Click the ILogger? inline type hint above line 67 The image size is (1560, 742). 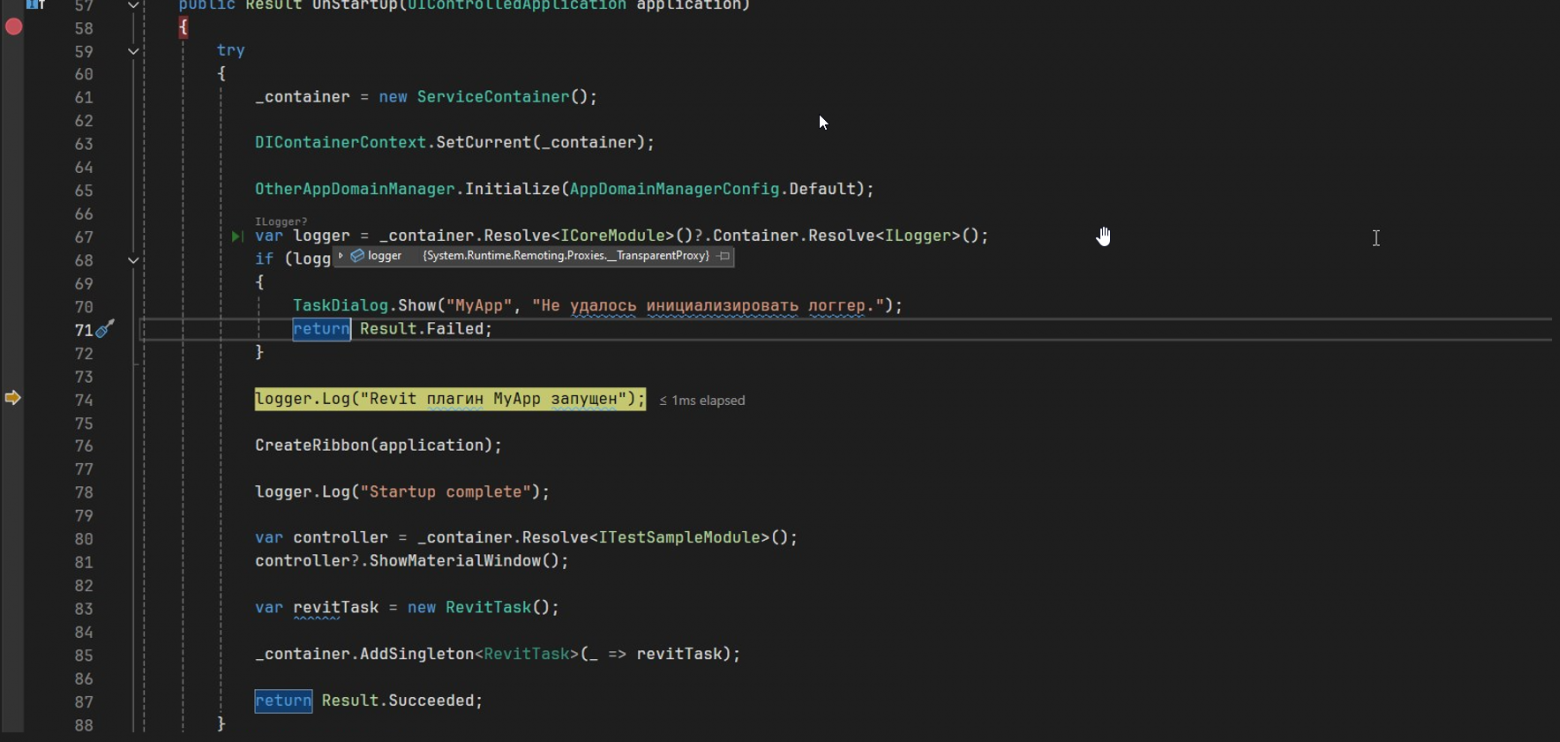(x=280, y=221)
